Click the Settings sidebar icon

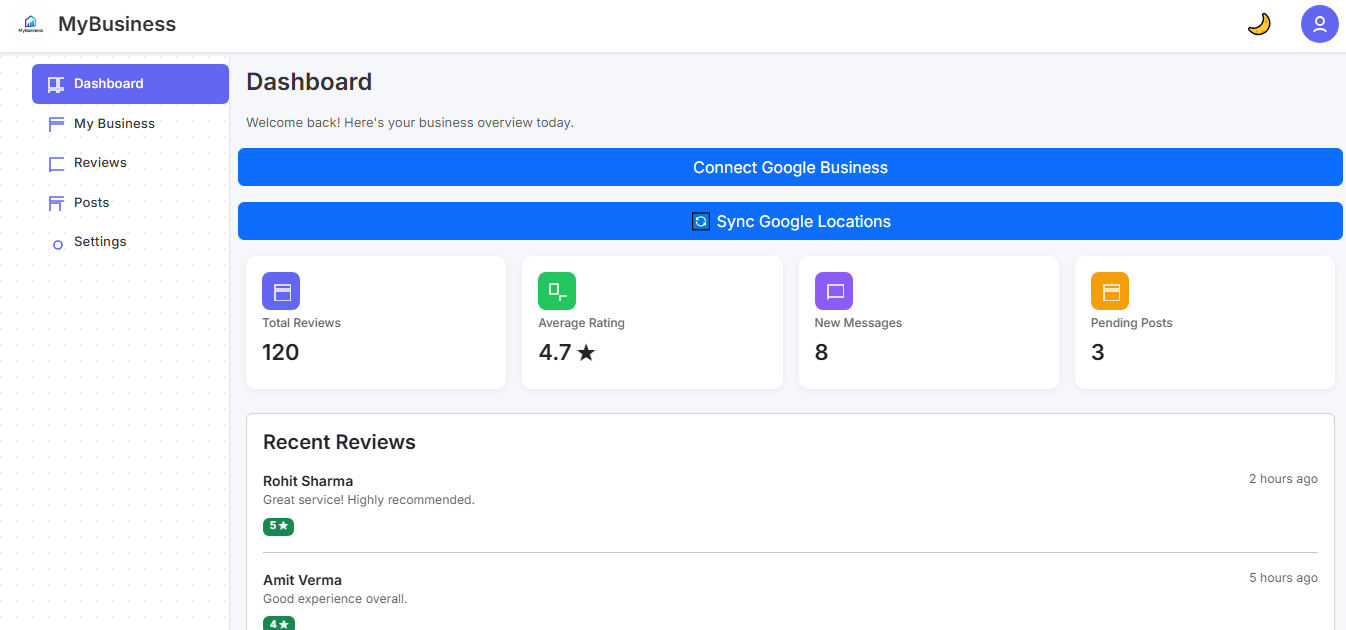click(x=57, y=243)
